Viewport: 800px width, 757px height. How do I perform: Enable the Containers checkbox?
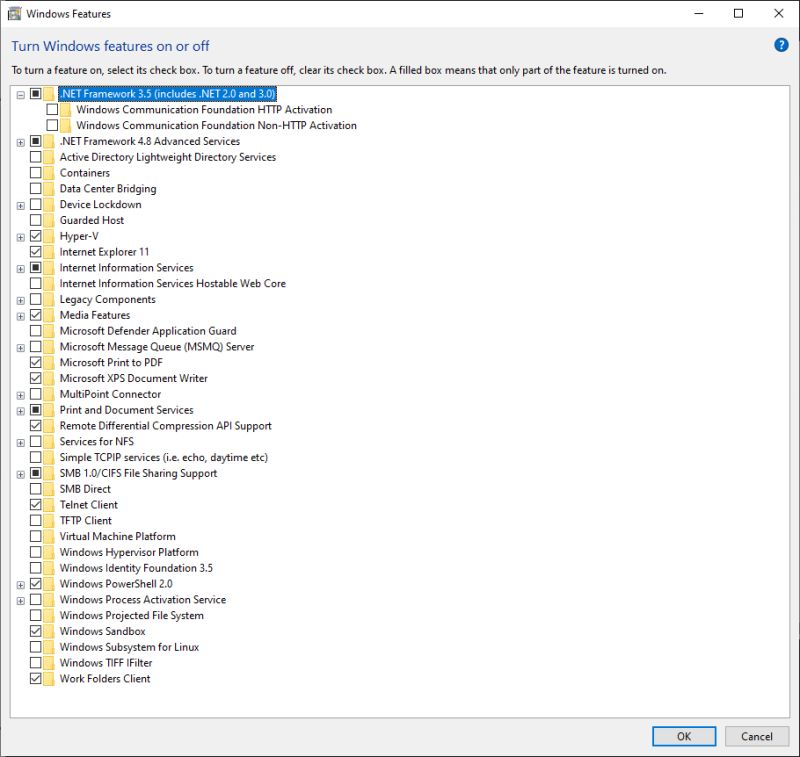coord(34,172)
